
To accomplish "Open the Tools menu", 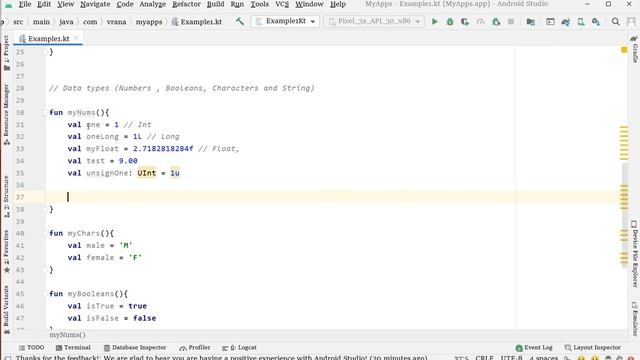I will (x=259, y=4).
